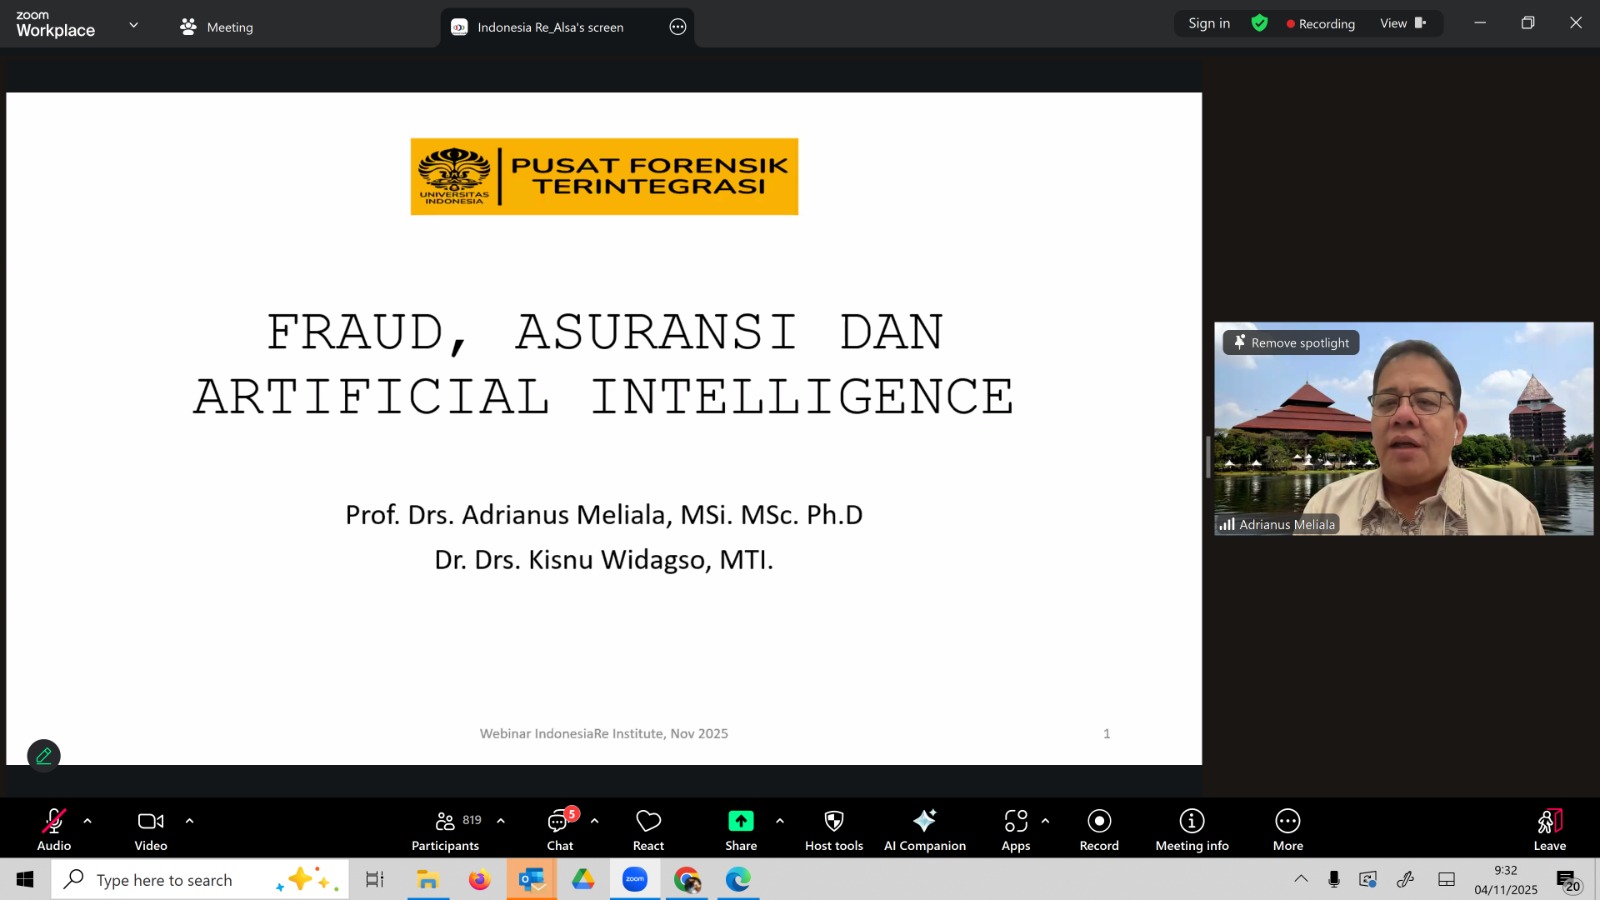The width and height of the screenshot is (1600, 900).
Task: Open Meeting info
Action: click(x=1191, y=829)
